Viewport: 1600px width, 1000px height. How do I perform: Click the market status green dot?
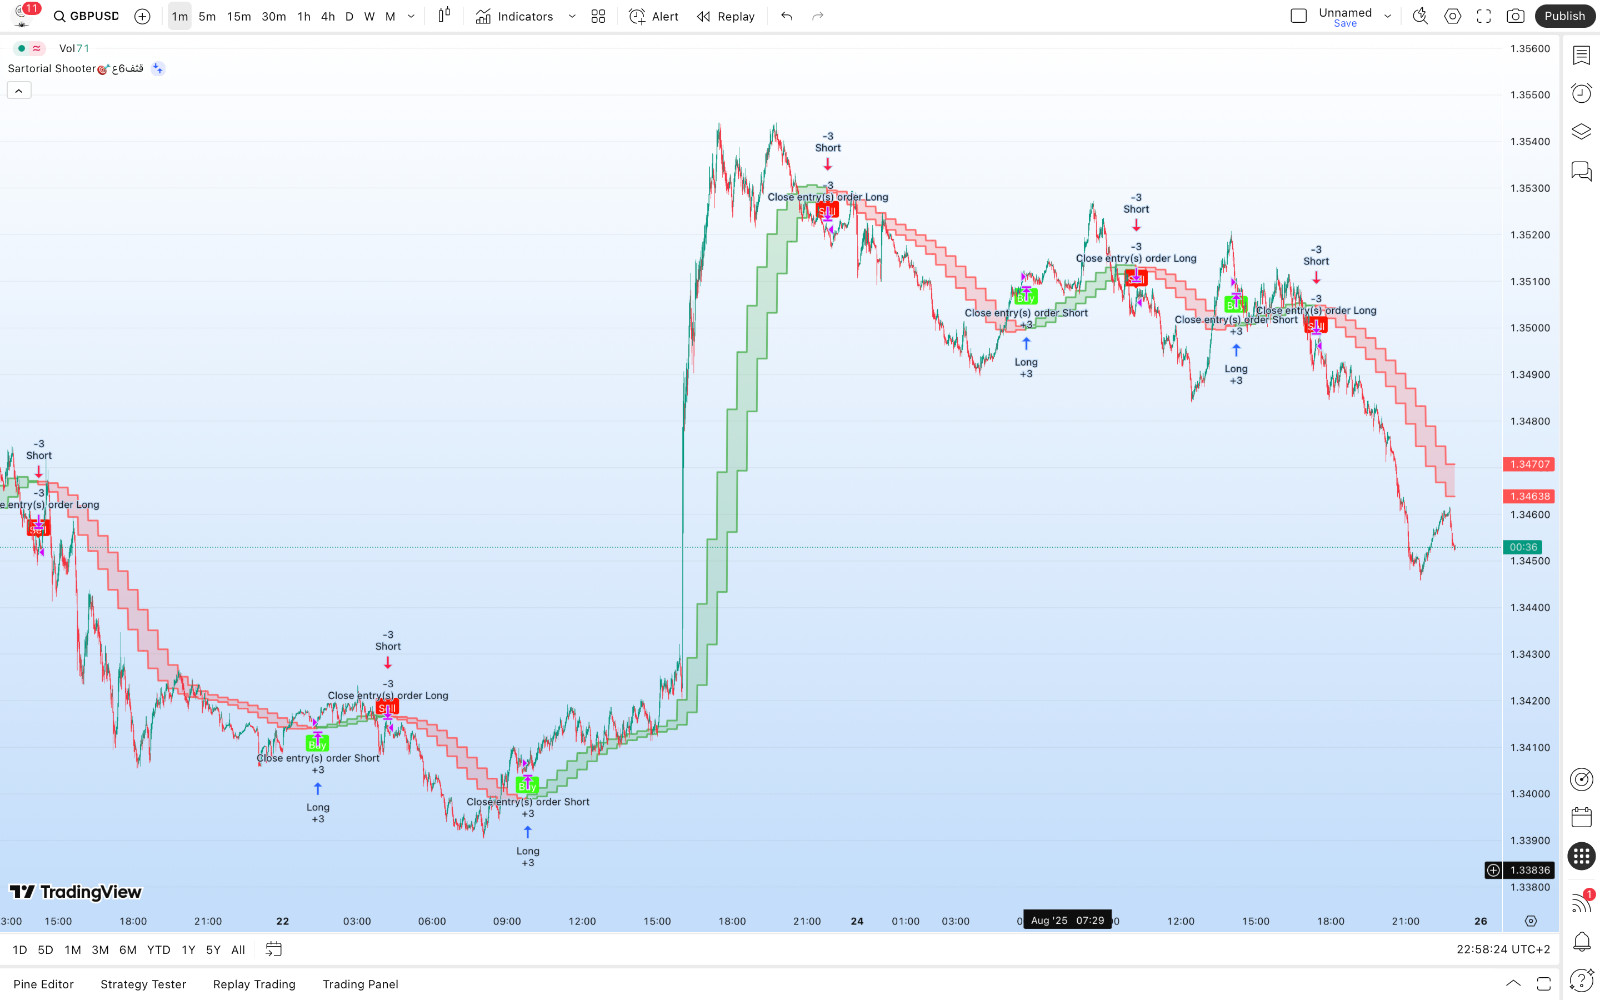[21, 48]
